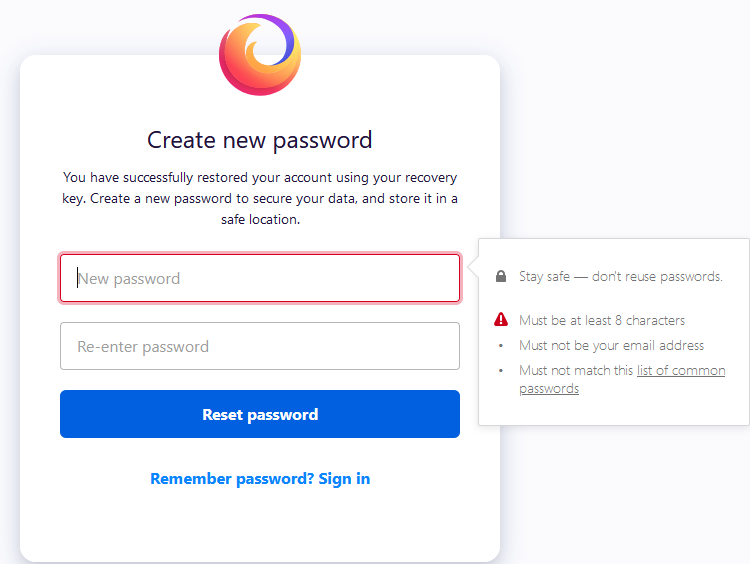
Task: Open the list of common passwords link
Action: tap(622, 379)
